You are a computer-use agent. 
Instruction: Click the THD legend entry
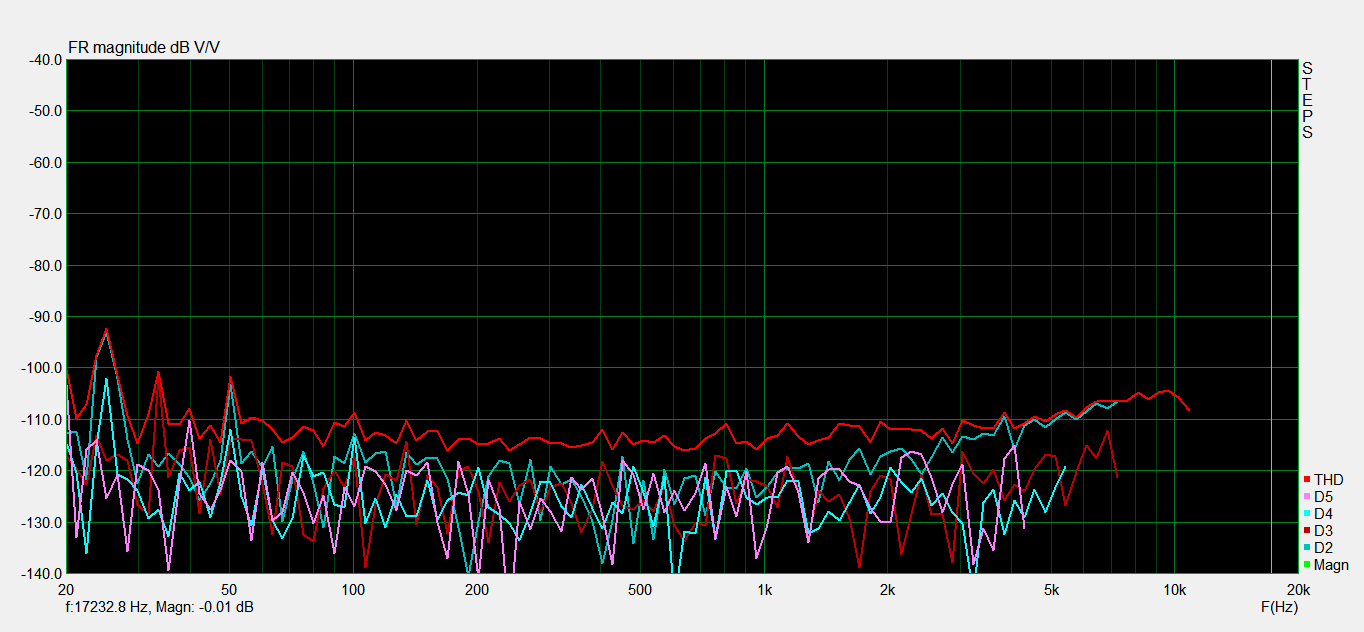[1324, 481]
